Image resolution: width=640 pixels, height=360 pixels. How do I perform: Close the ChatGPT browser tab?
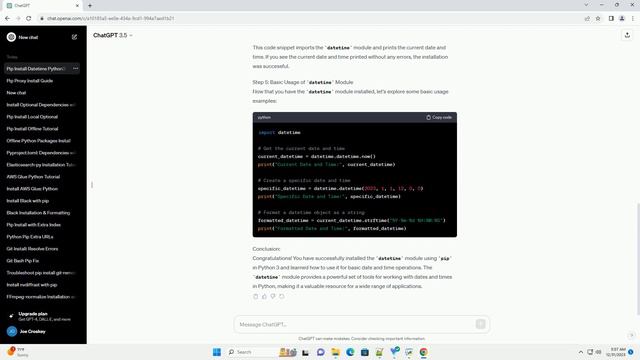(78, 6)
